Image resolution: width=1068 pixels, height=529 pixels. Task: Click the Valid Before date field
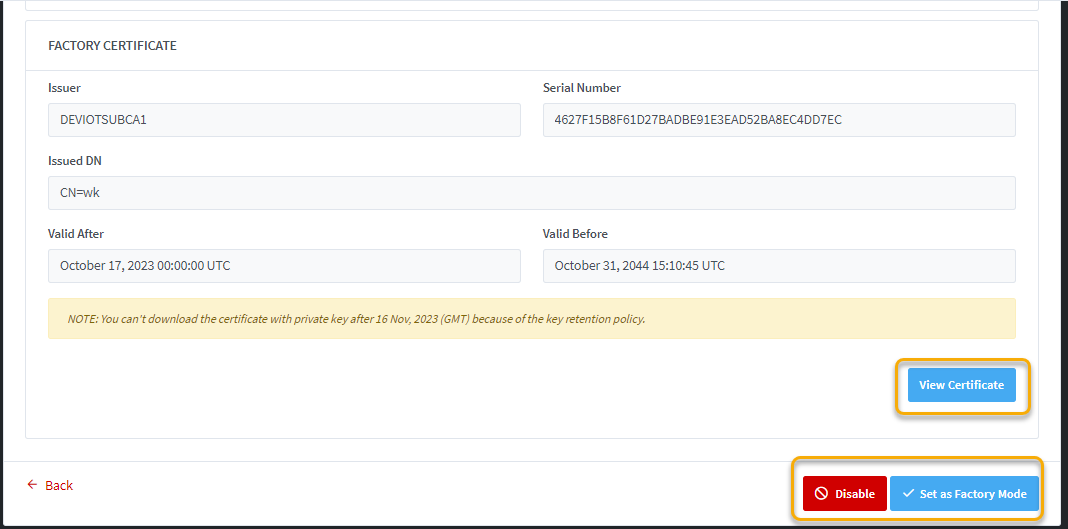pyautogui.click(x=778, y=266)
